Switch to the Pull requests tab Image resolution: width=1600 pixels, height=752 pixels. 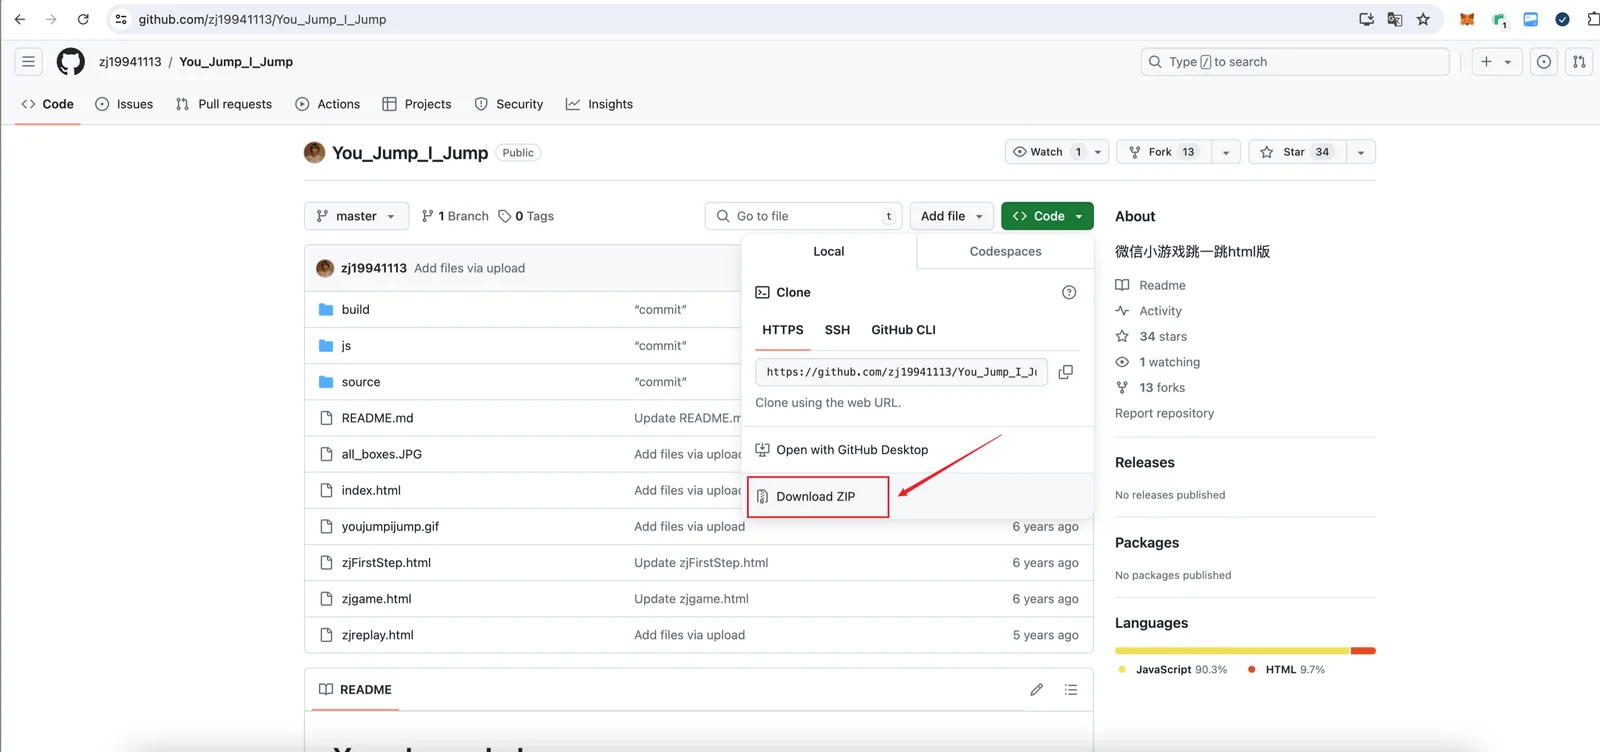224,104
